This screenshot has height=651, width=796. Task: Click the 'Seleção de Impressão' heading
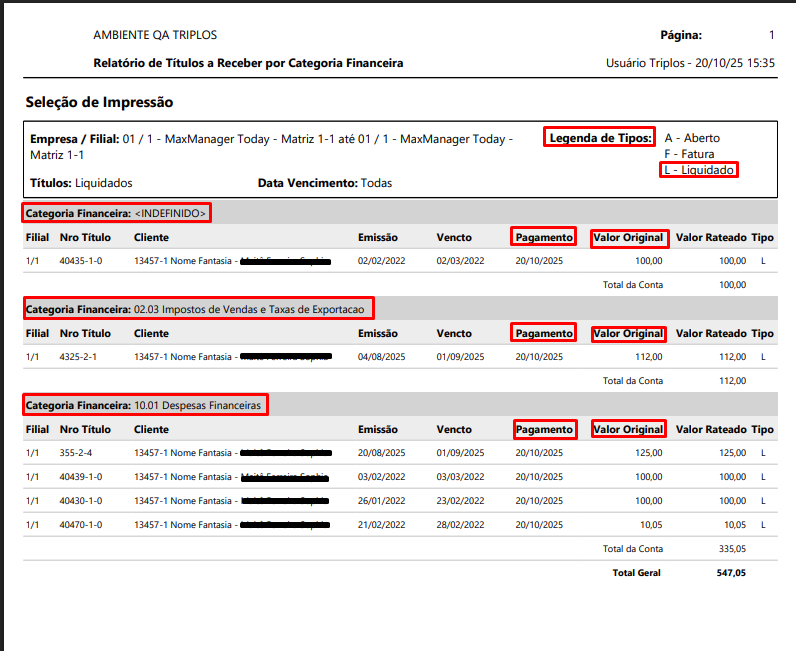[x=99, y=102]
